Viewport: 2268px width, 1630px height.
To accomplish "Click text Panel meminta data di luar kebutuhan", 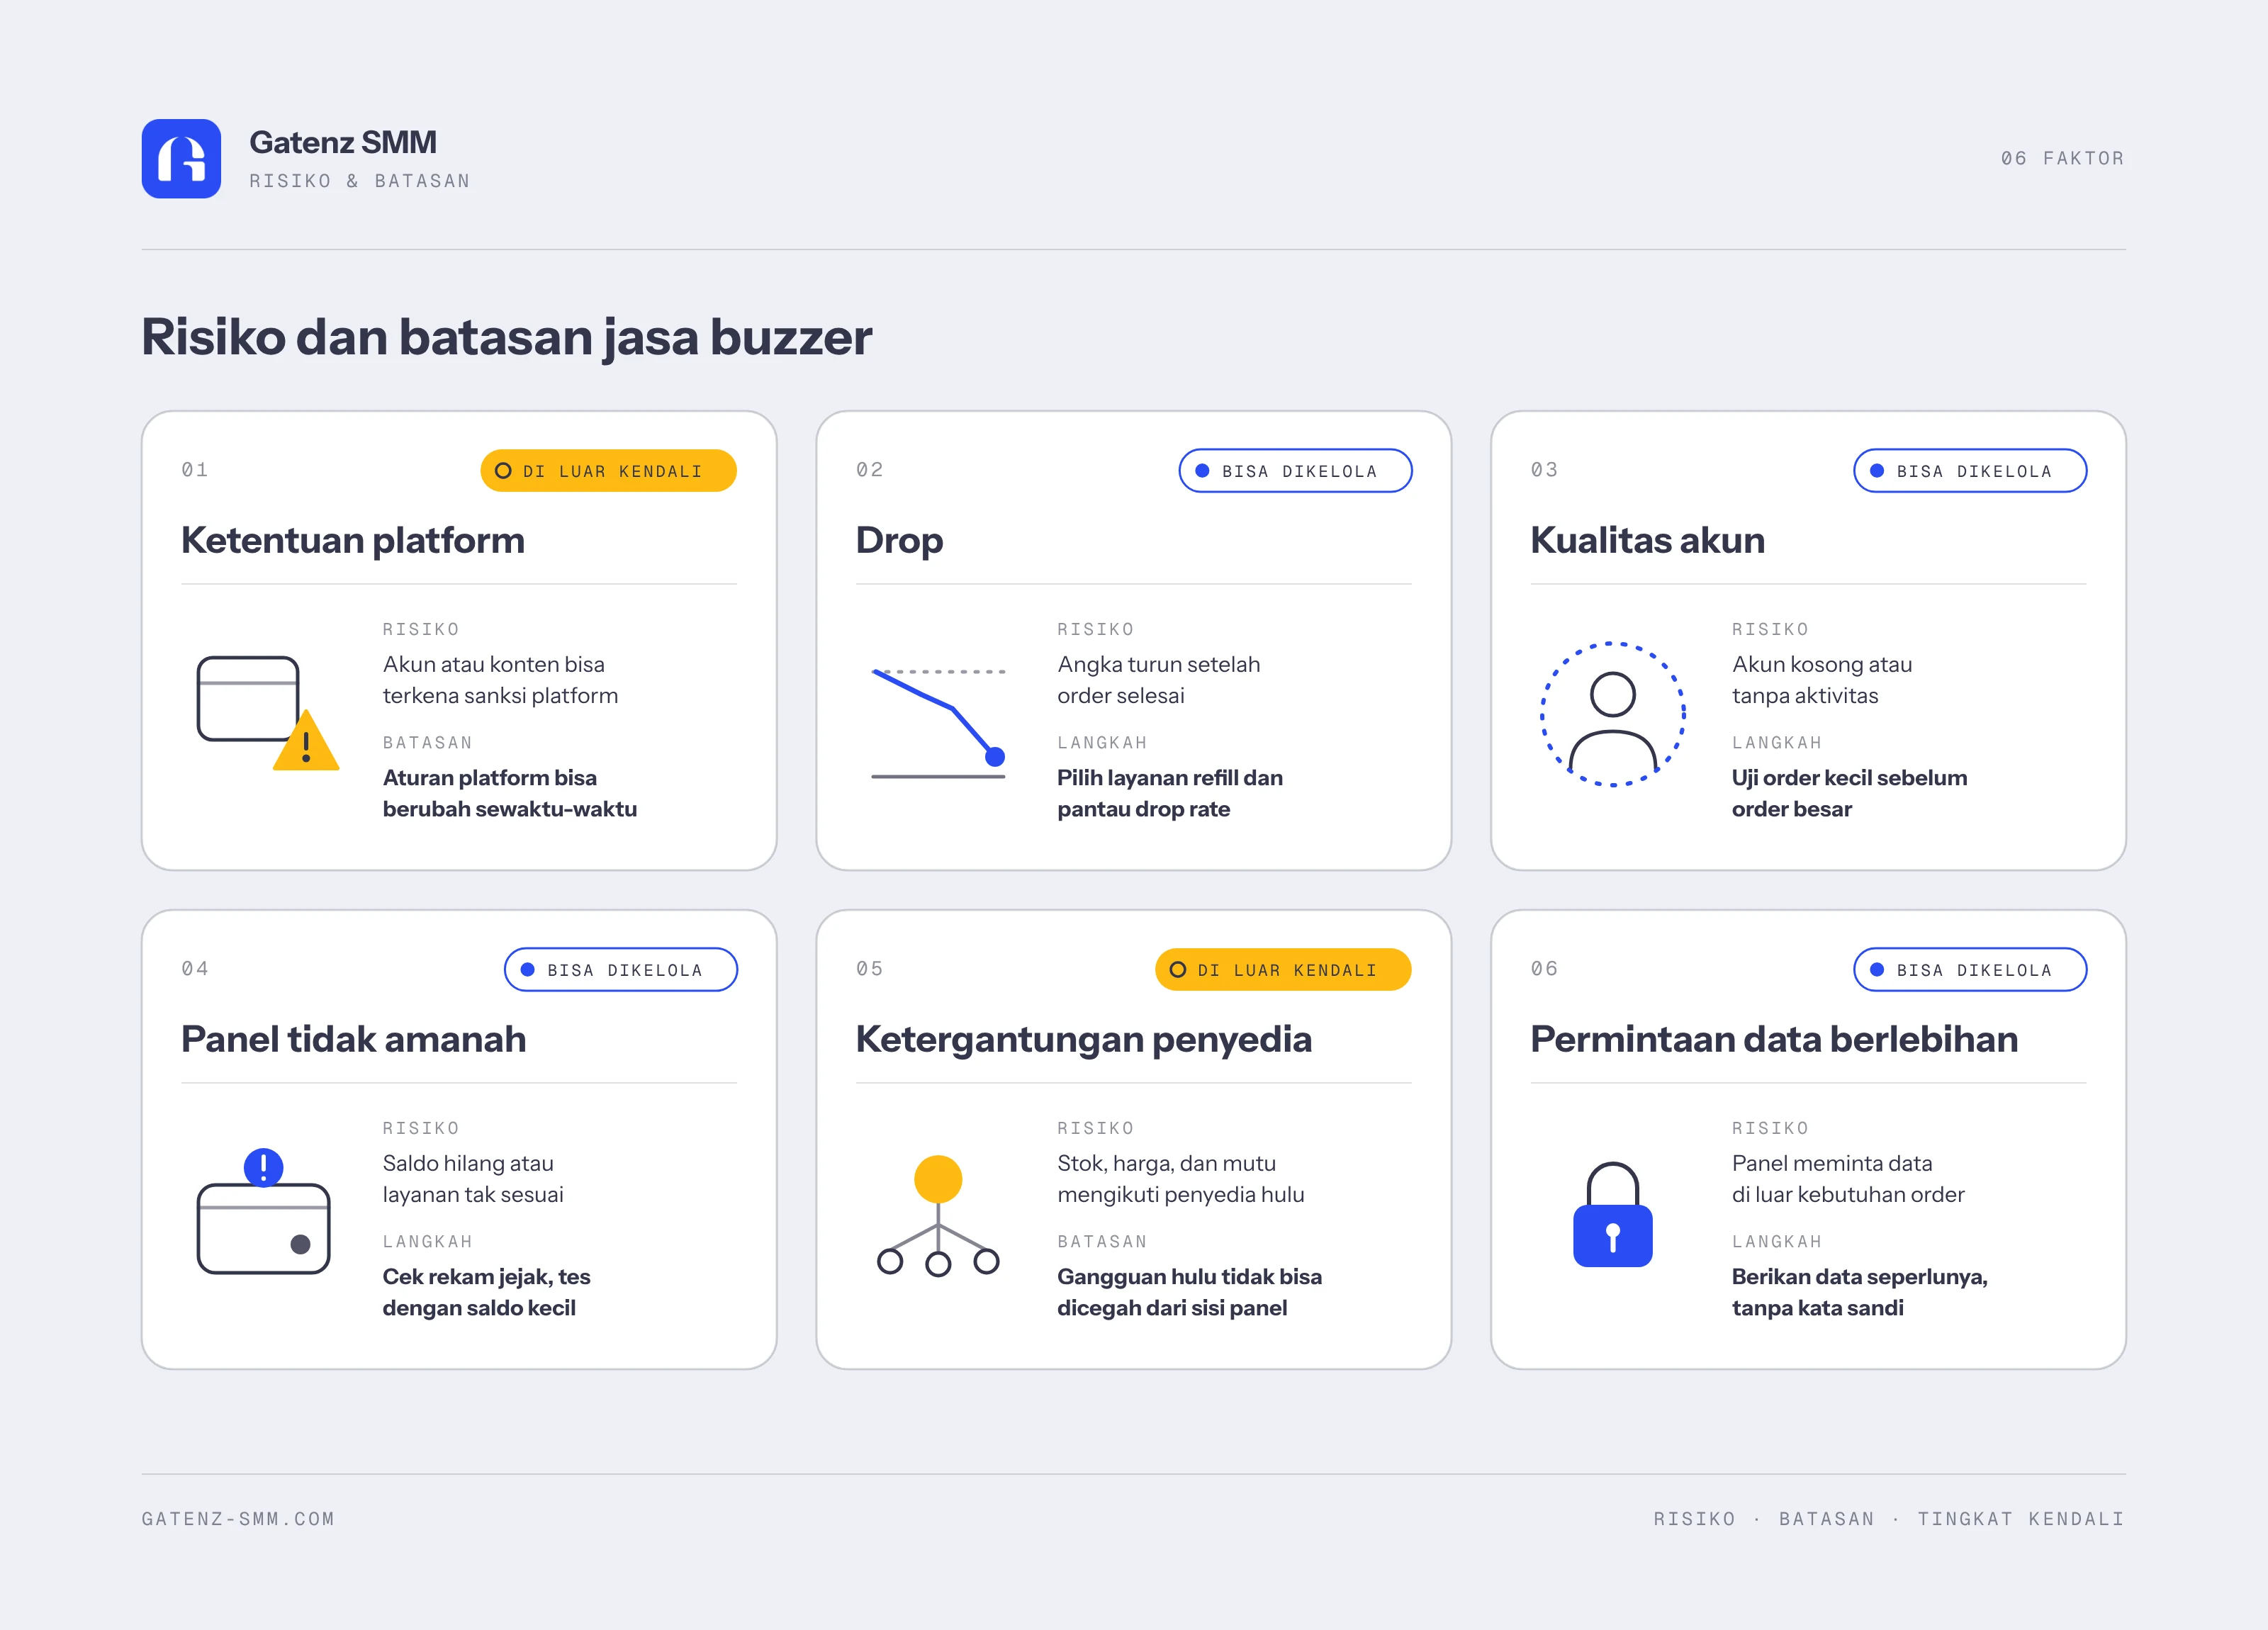I will [x=1848, y=1179].
